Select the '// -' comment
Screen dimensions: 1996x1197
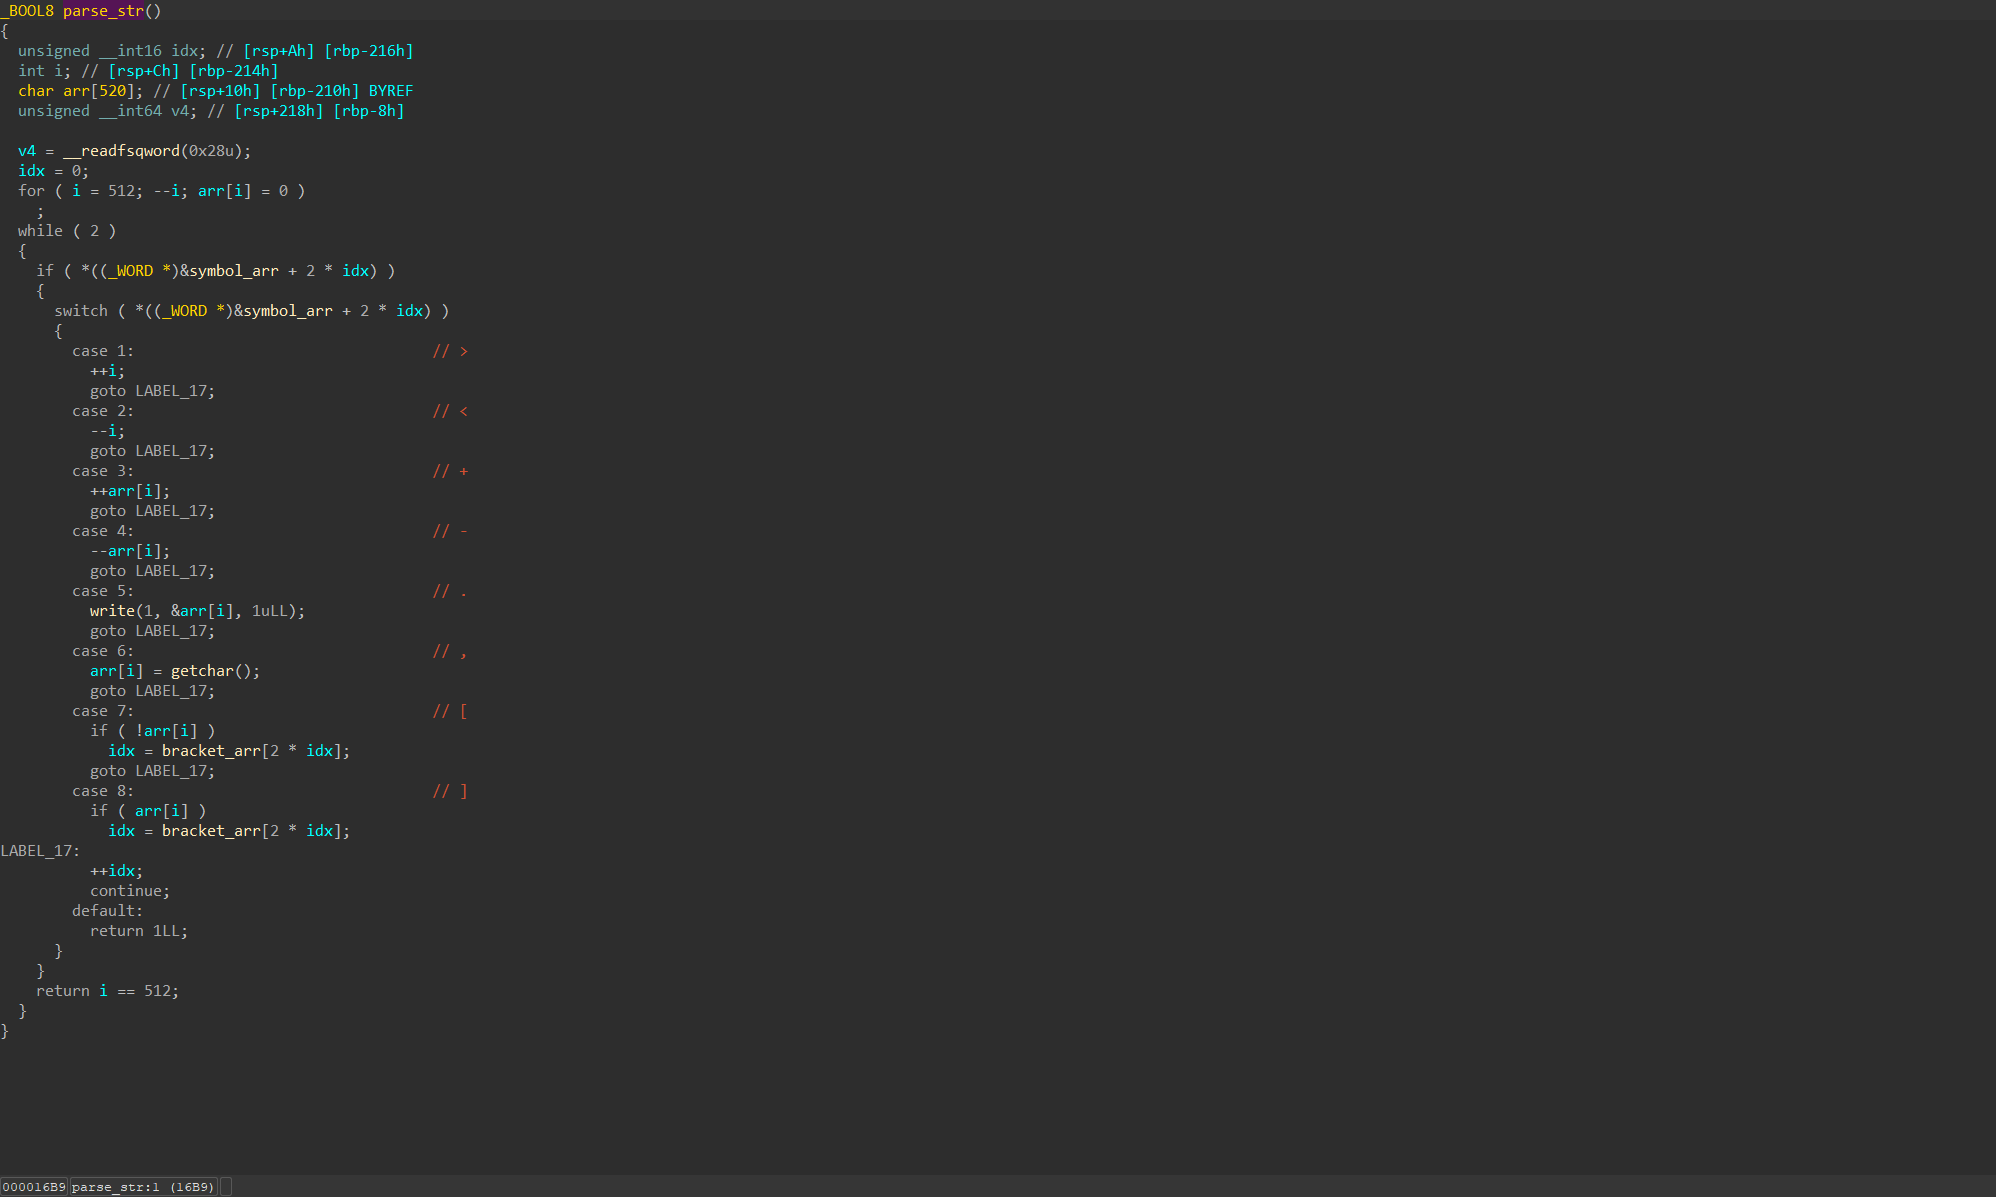tap(450, 531)
